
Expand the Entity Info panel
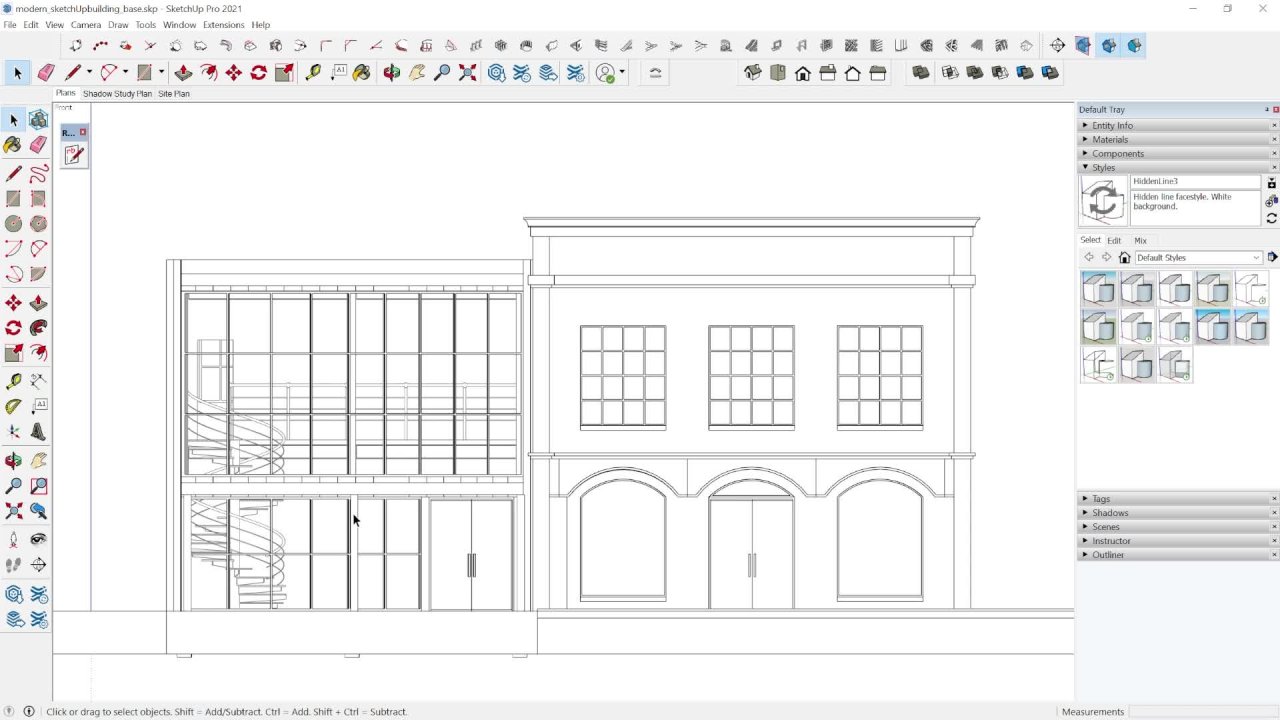(1112, 126)
